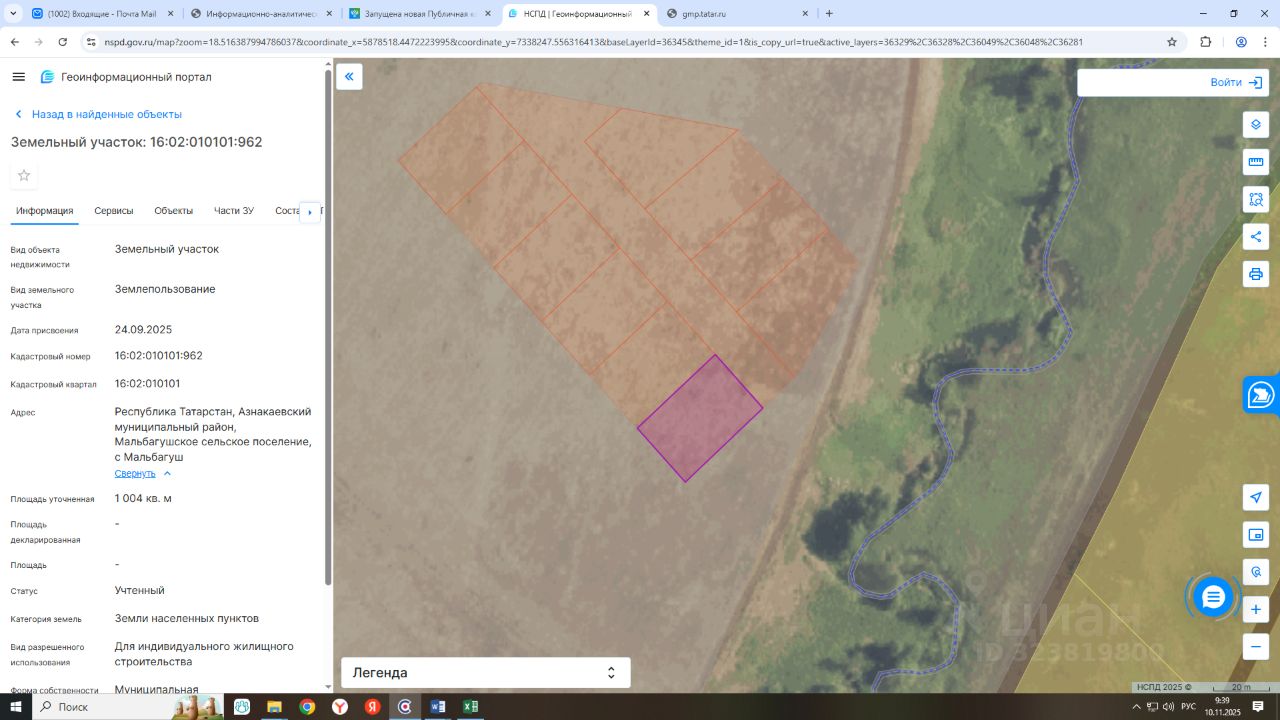
Task: Select the status value Учтенный
Action: pos(140,591)
